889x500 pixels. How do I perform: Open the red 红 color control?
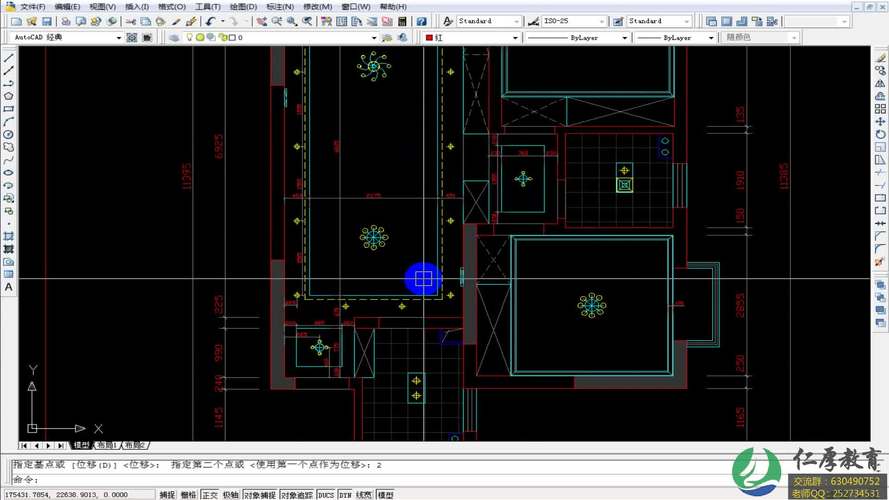(471, 38)
